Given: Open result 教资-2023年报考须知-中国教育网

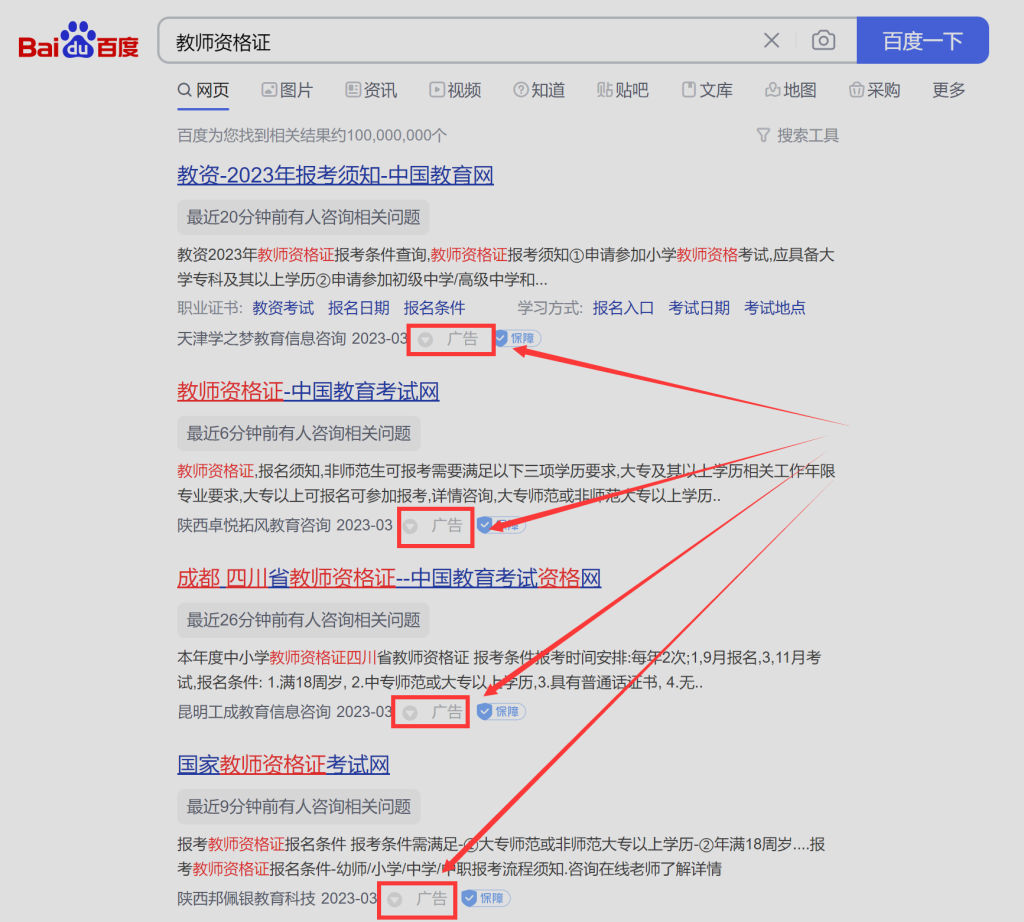Looking at the screenshot, I should pyautogui.click(x=335, y=175).
